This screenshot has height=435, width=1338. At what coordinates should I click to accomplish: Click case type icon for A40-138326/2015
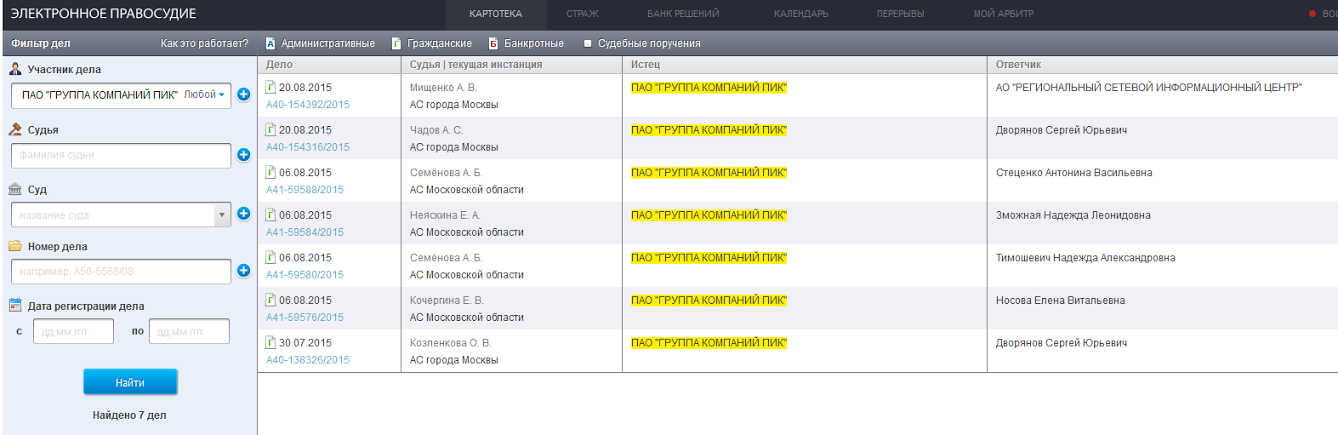point(271,342)
